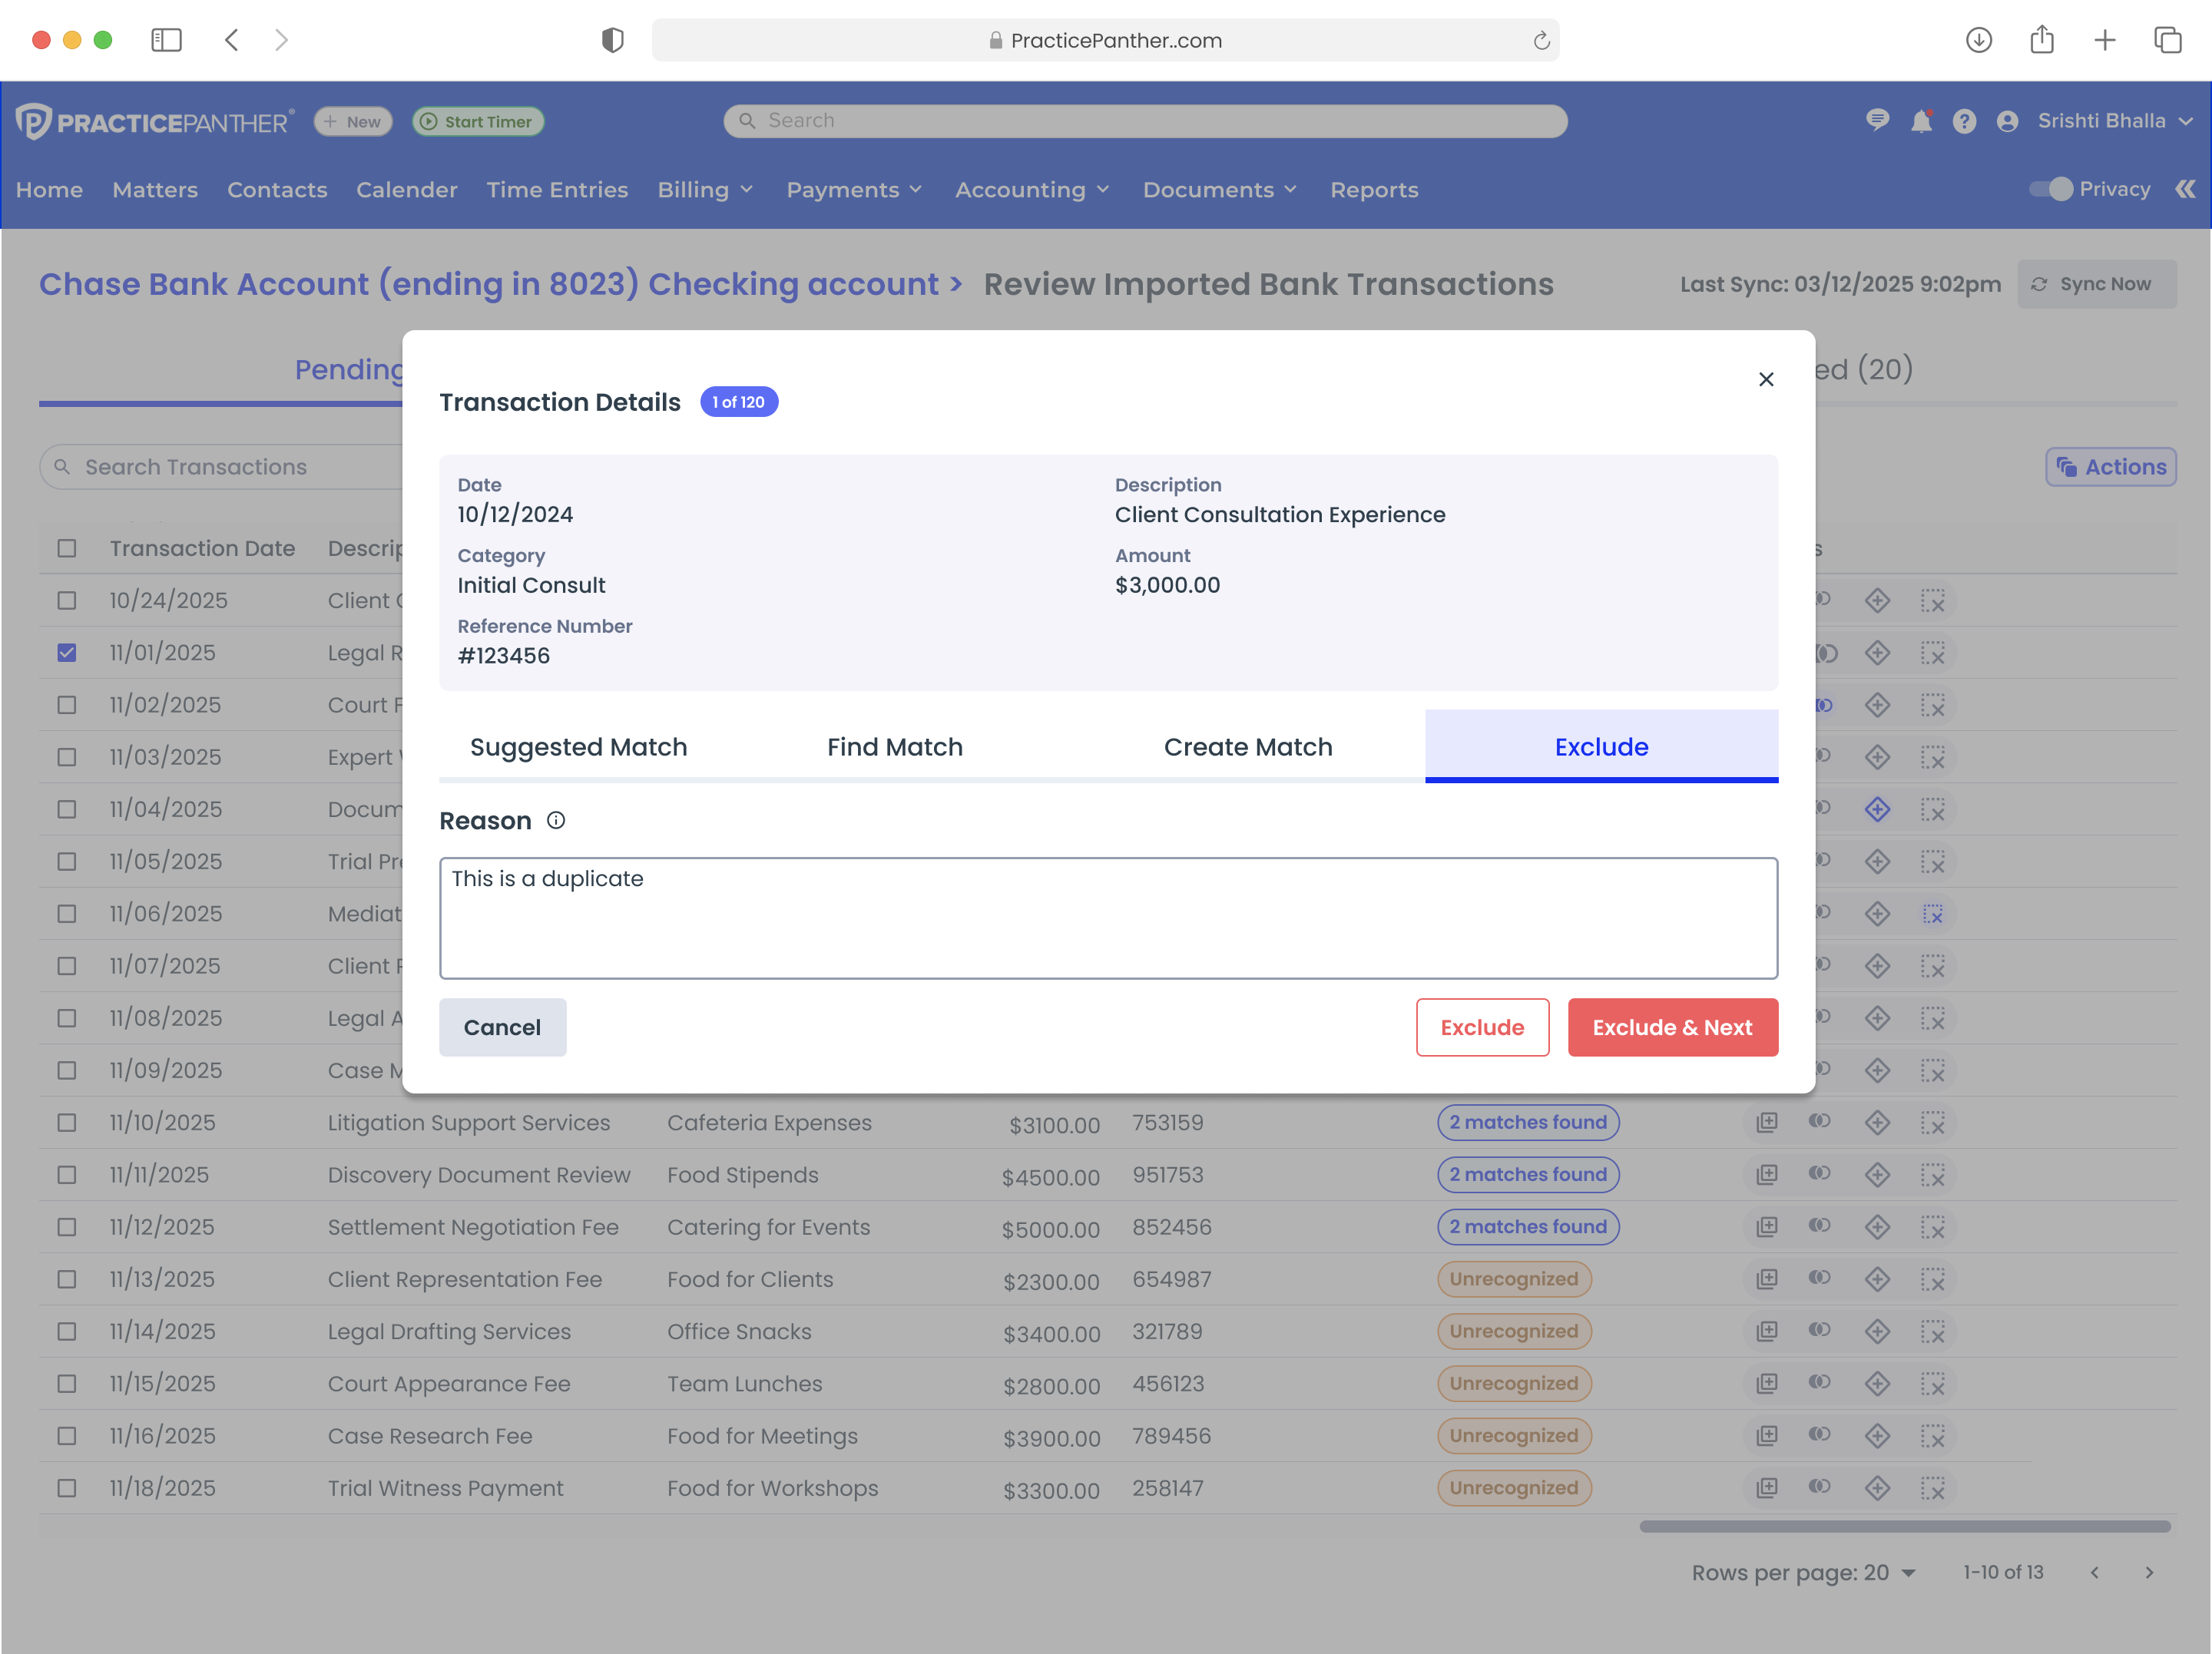Uncheck the 11/01/2025 transaction checkbox
This screenshot has height=1654, width=2212.
(x=66, y=652)
